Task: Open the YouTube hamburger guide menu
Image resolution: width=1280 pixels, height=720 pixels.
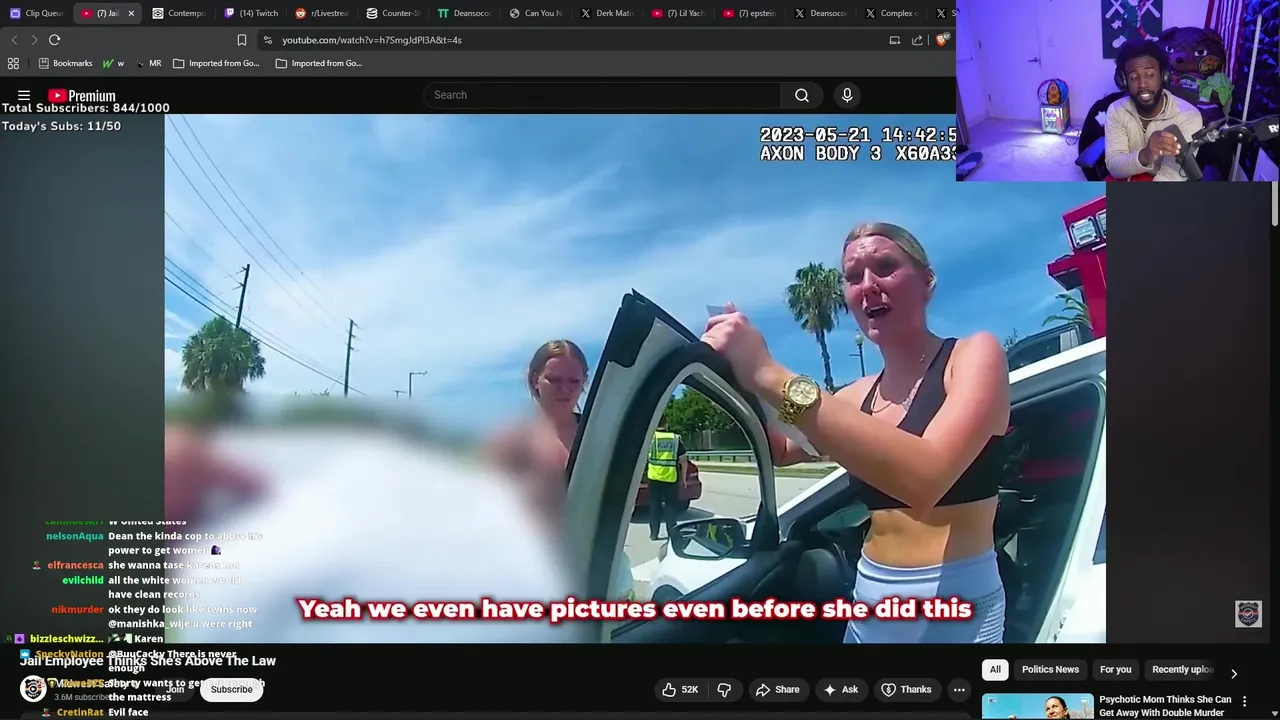Action: pyautogui.click(x=23, y=96)
